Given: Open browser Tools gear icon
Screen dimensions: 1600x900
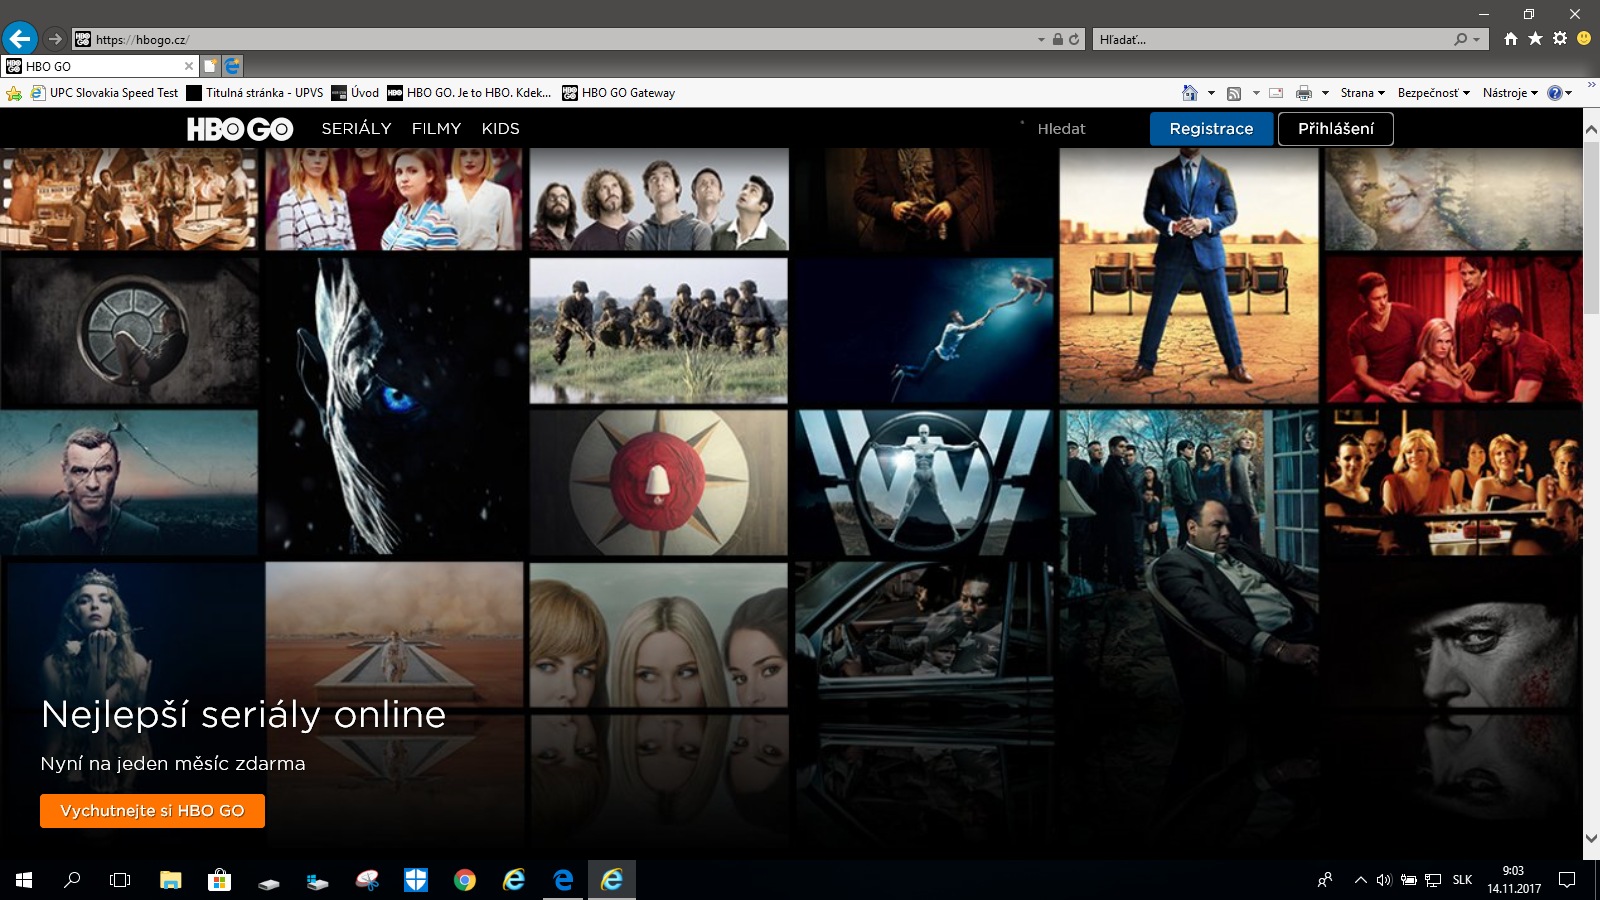Looking at the screenshot, I should pyautogui.click(x=1560, y=38).
